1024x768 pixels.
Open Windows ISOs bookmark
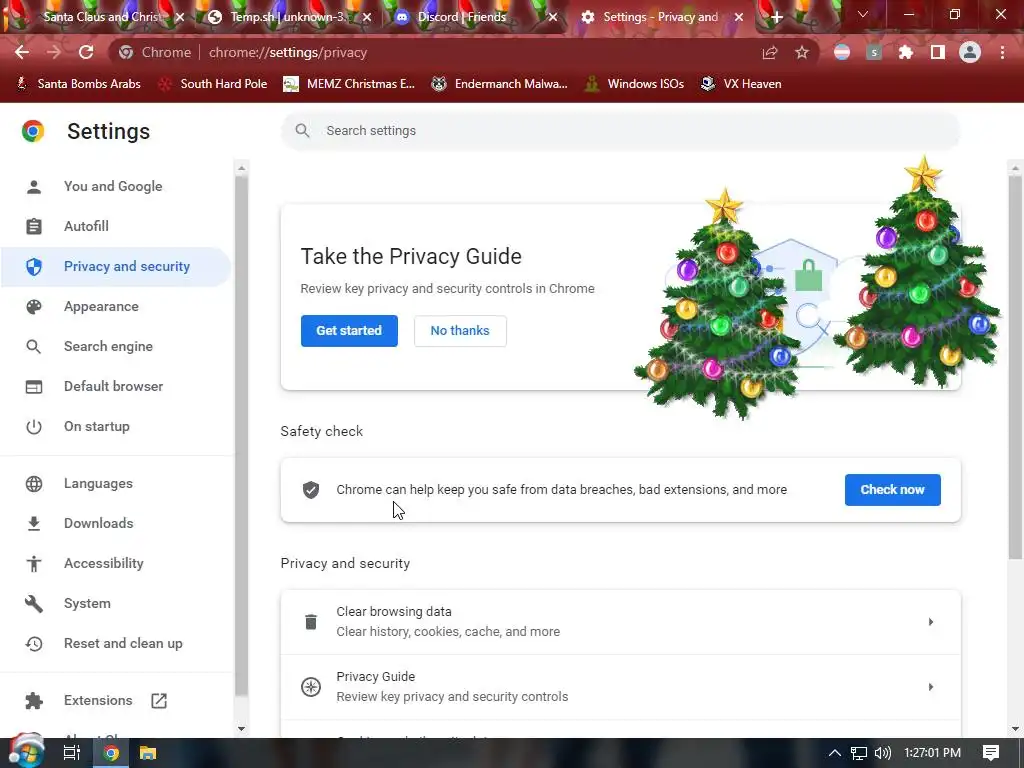634,84
